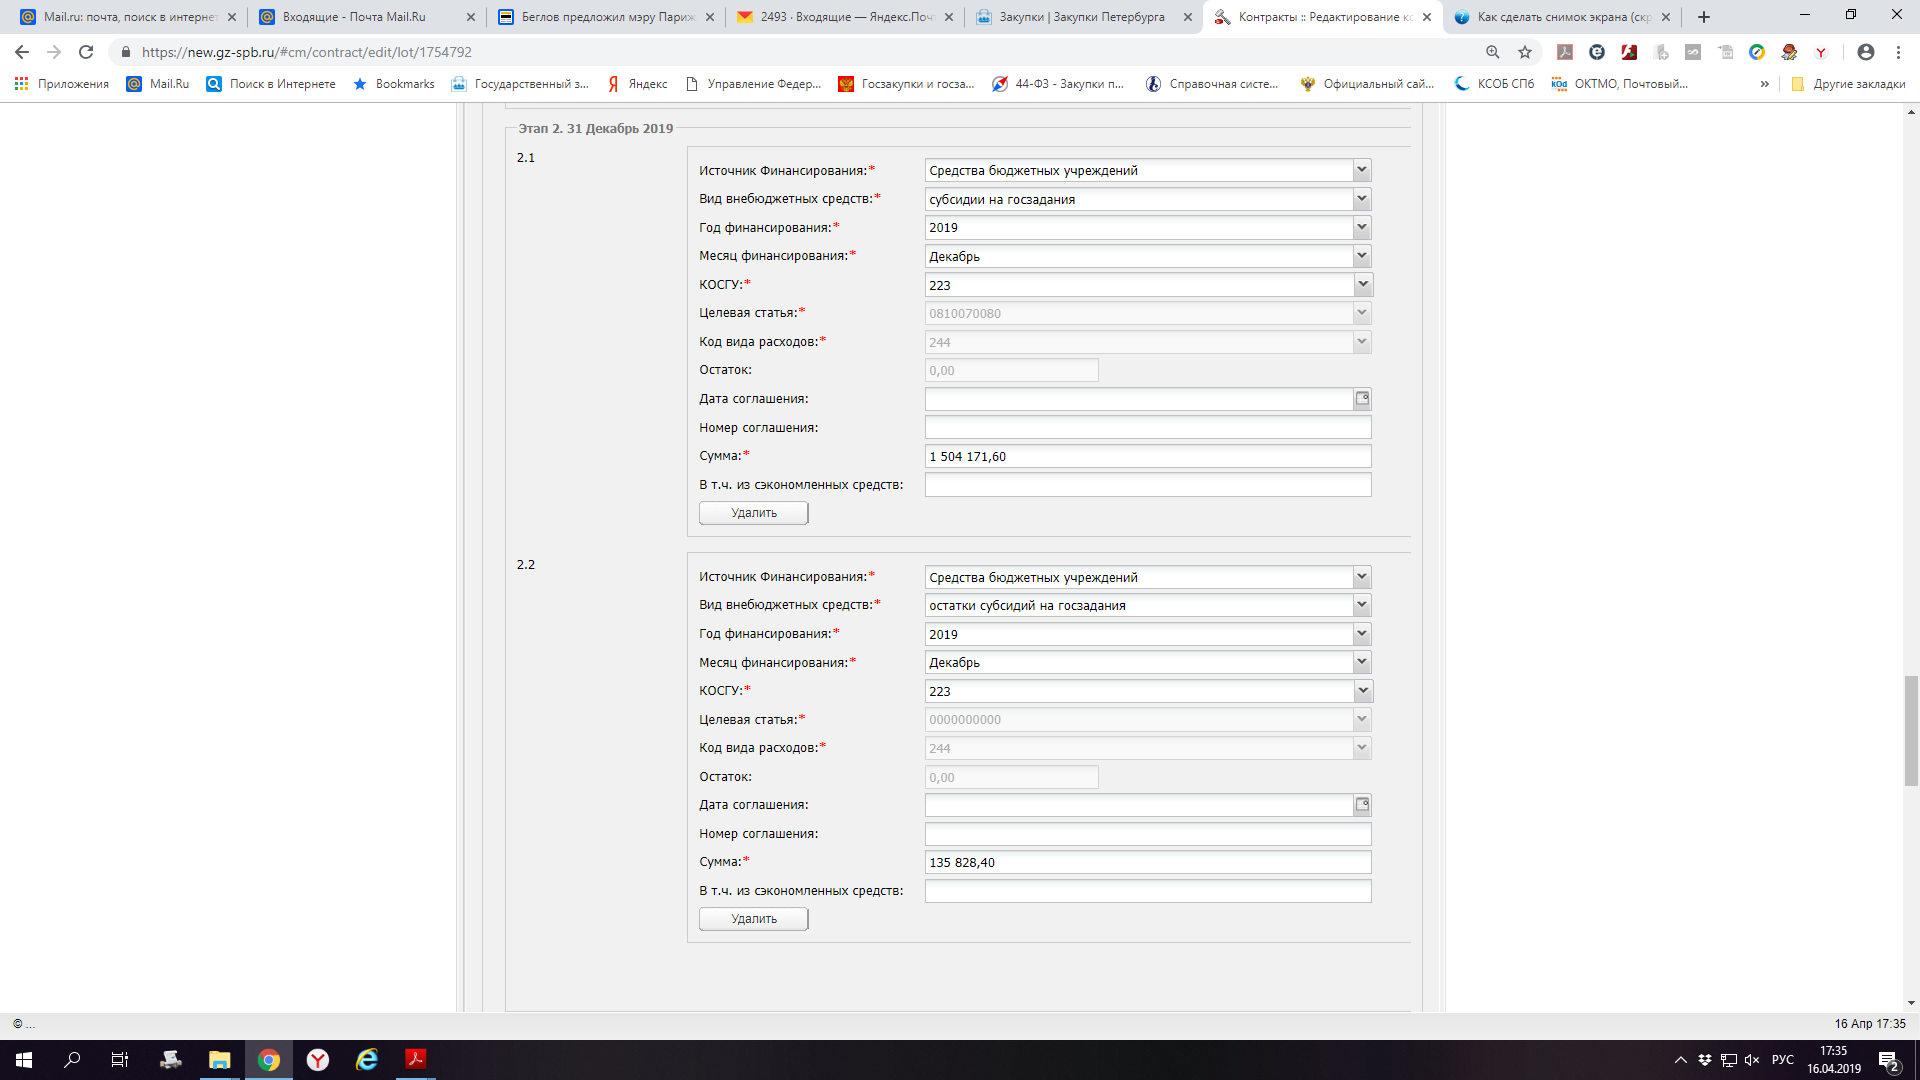This screenshot has height=1080, width=1920.
Task: Open Yandex browser from the taskbar
Action: tap(318, 1060)
